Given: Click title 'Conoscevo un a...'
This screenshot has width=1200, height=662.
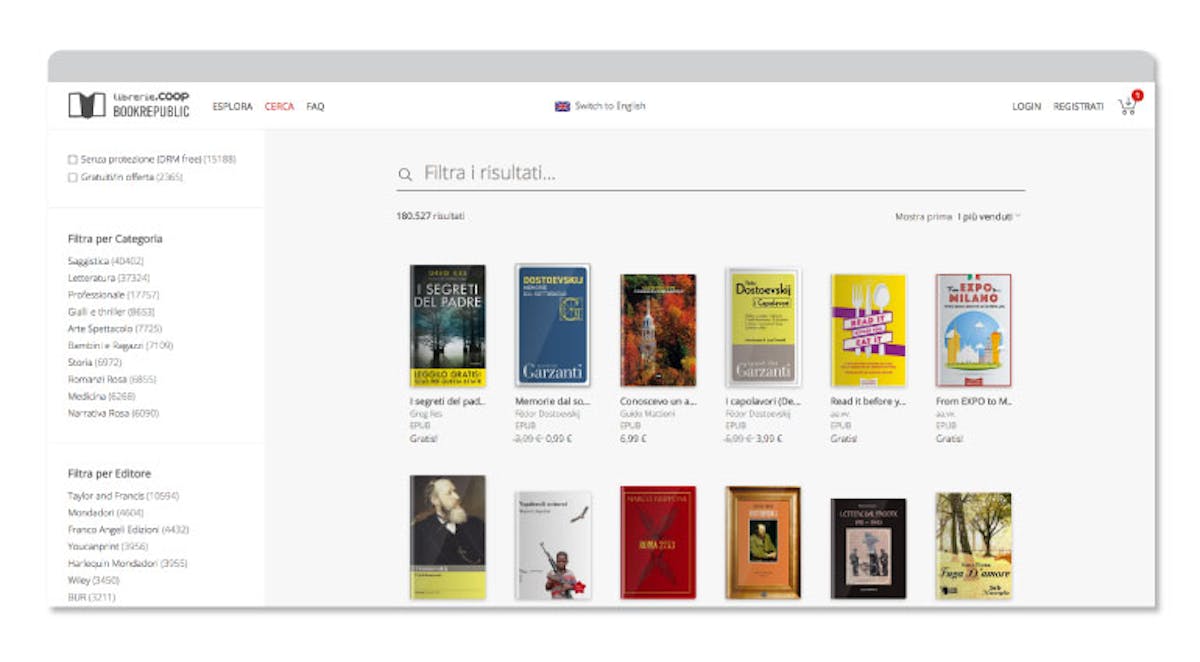Looking at the screenshot, I should point(657,401).
